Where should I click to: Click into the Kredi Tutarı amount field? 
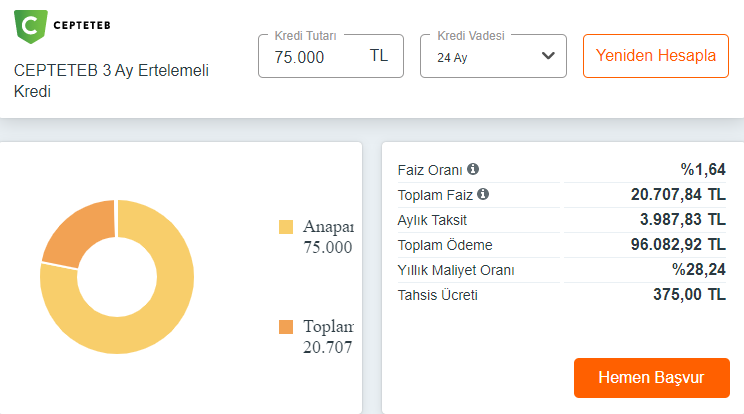click(331, 56)
